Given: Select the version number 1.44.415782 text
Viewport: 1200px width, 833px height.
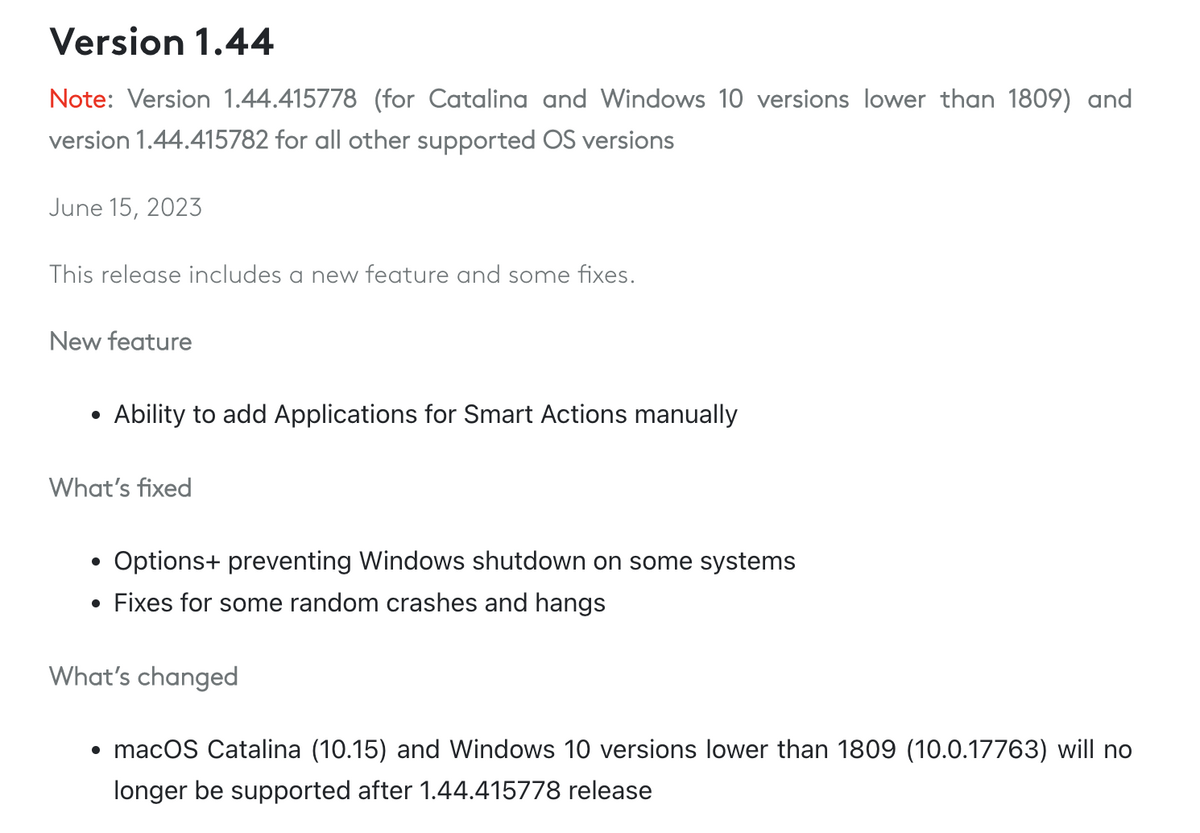Looking at the screenshot, I should (x=201, y=140).
